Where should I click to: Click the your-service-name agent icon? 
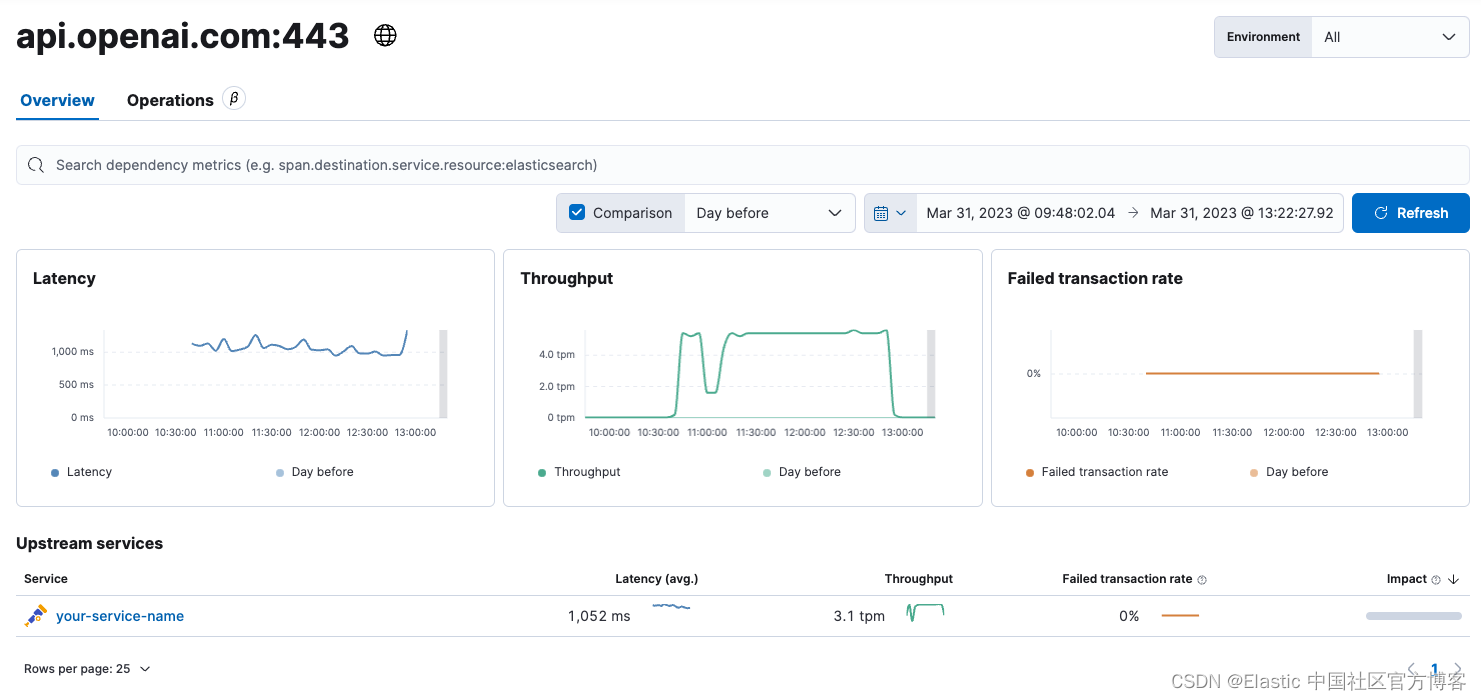click(36, 616)
